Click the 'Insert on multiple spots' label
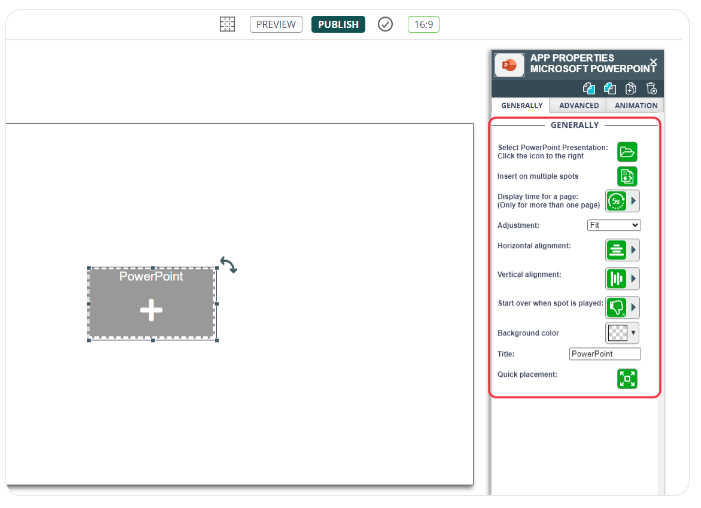Viewport: 701px width, 508px height. point(538,176)
